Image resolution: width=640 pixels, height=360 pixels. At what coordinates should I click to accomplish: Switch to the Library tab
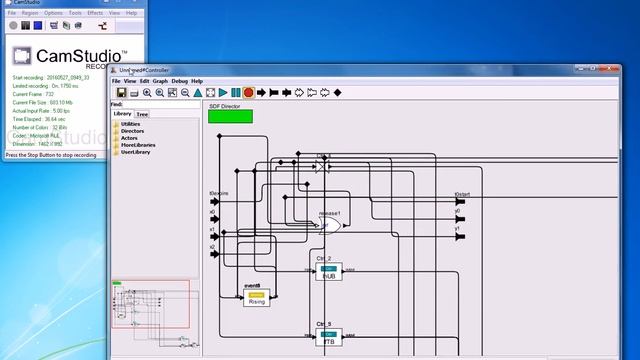coord(122,114)
